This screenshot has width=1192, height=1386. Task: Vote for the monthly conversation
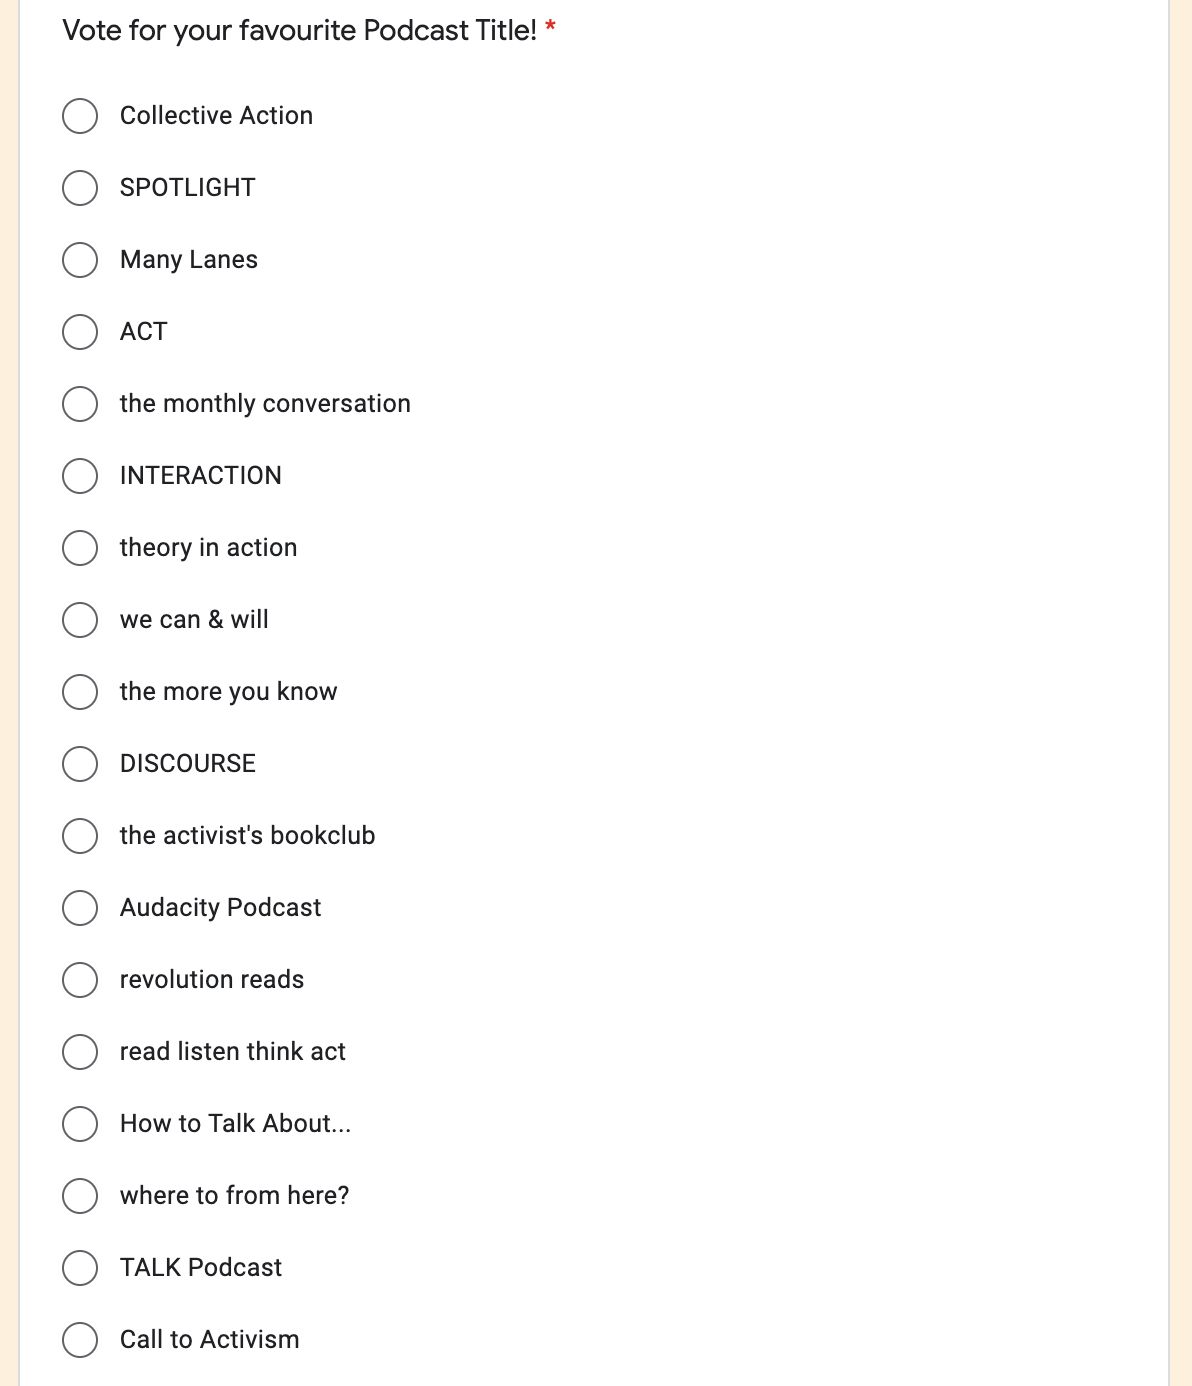(x=80, y=404)
